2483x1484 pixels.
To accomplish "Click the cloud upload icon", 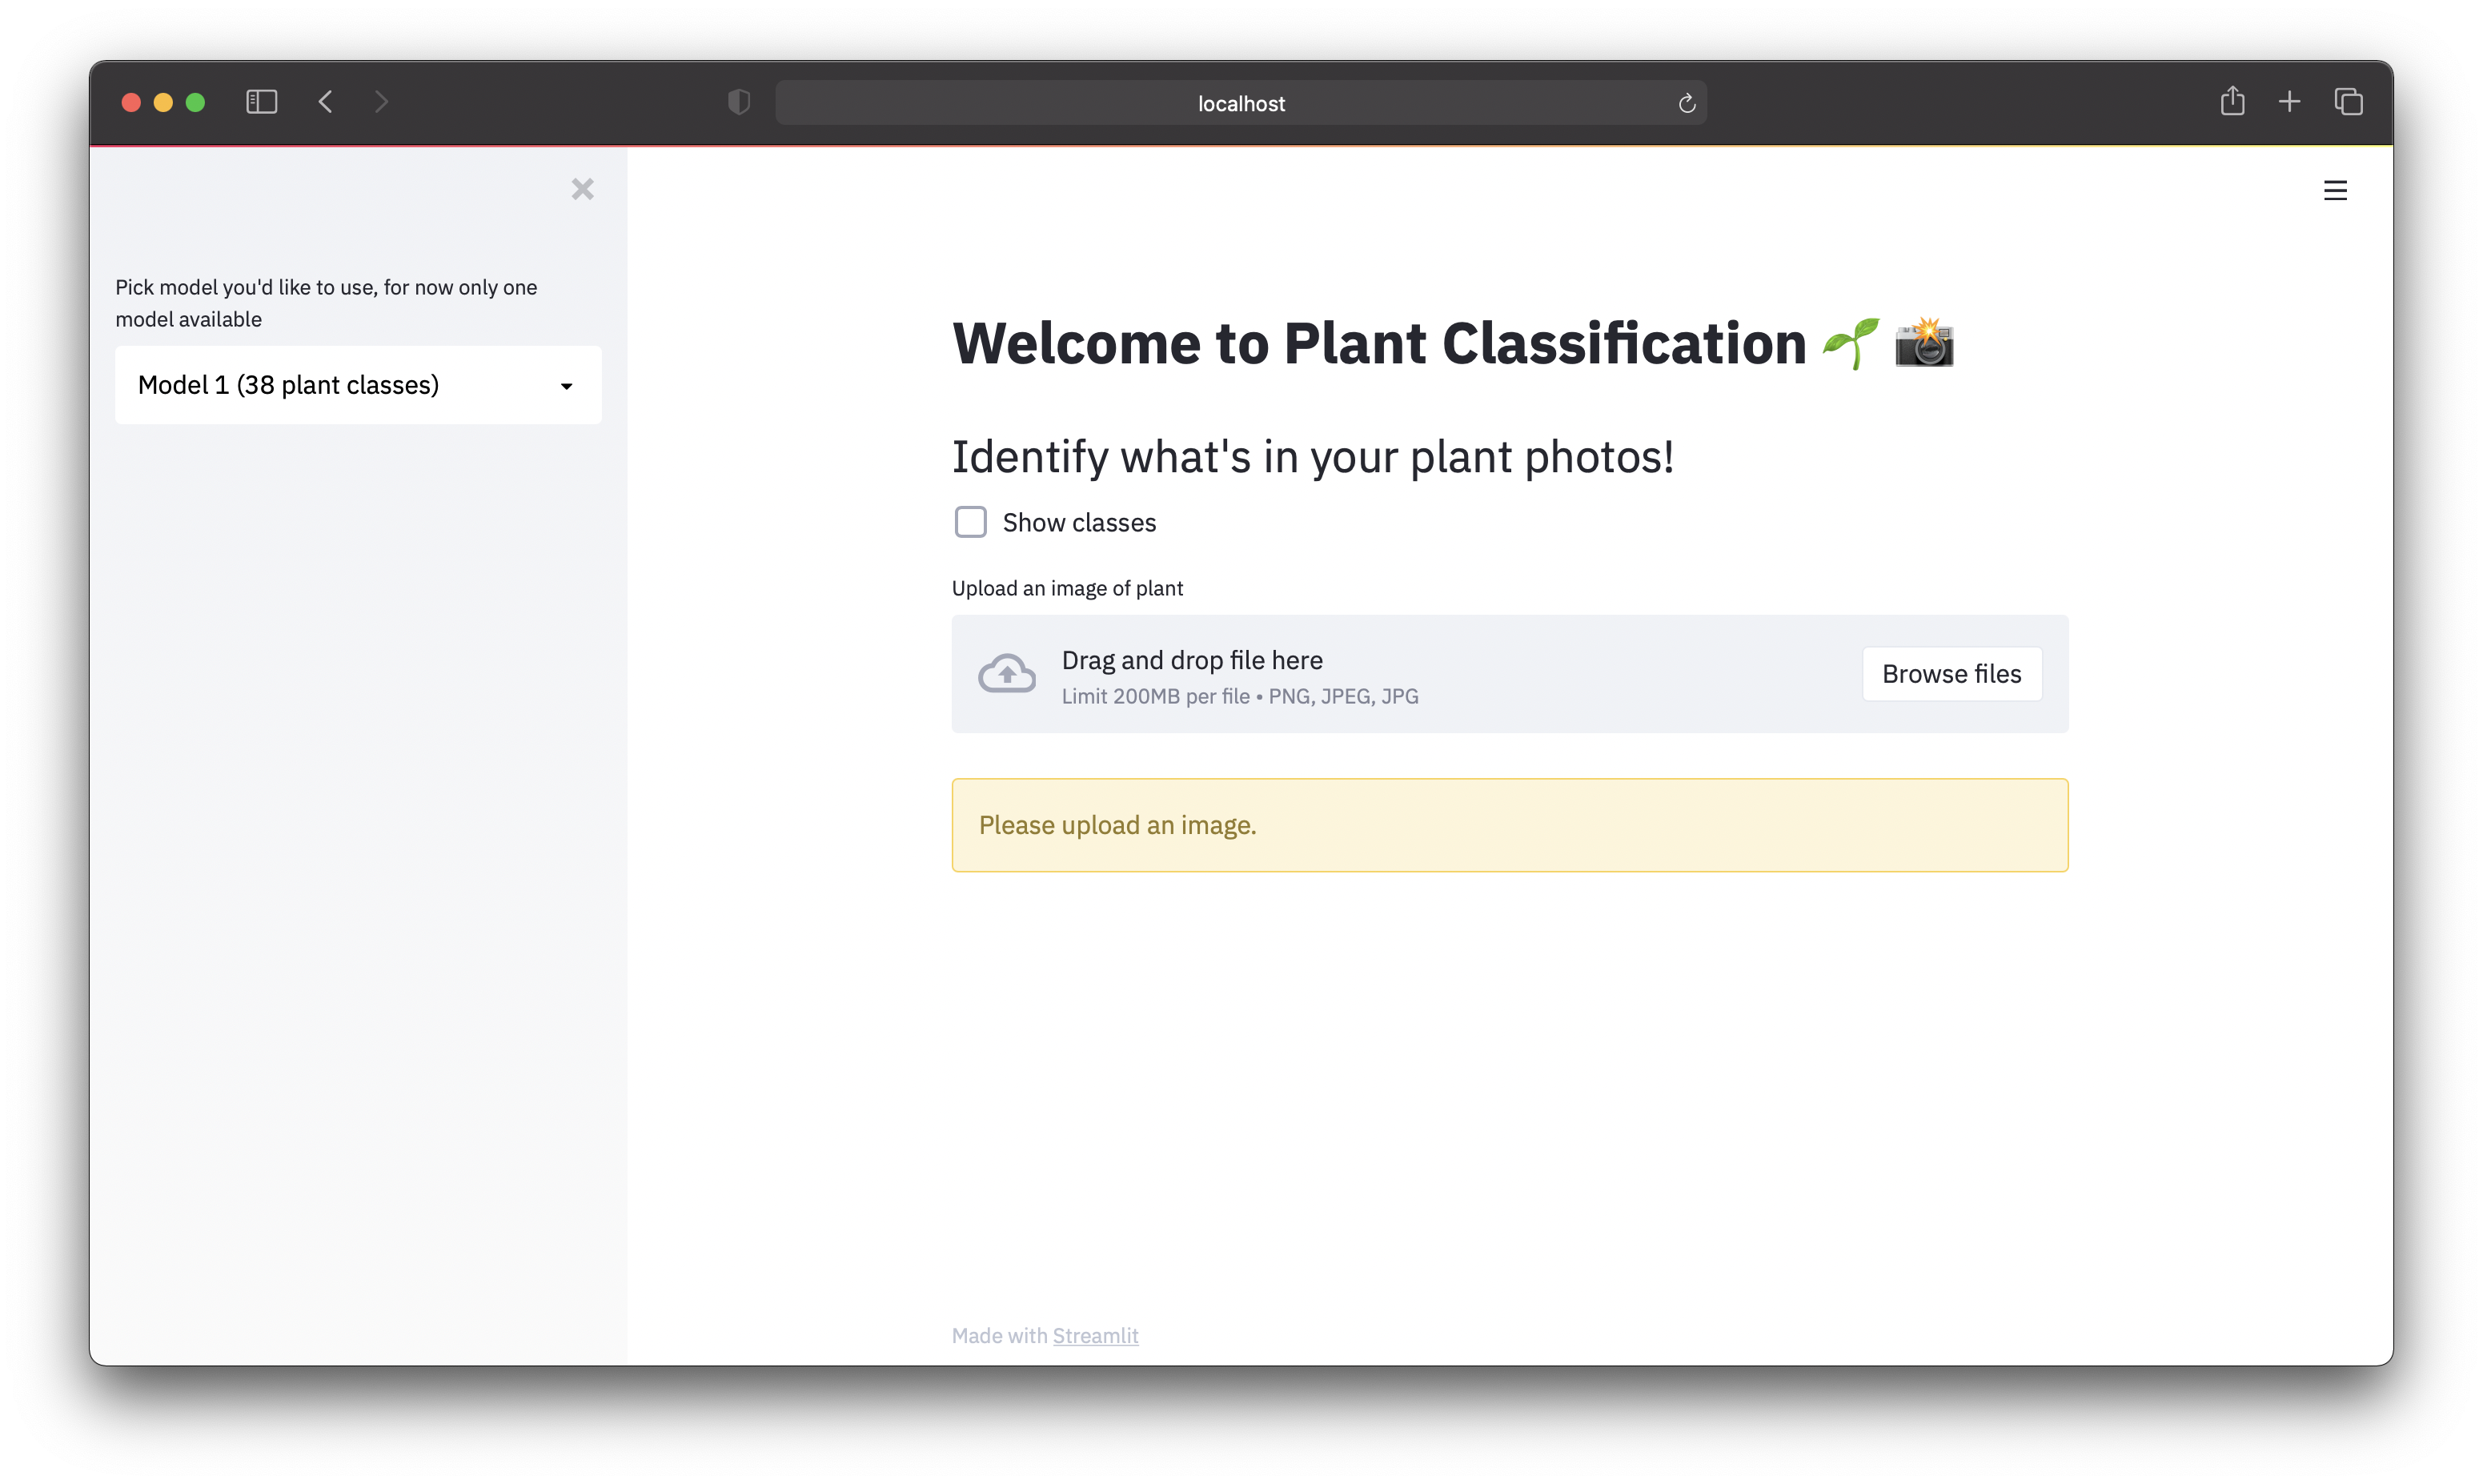I will pyautogui.click(x=1006, y=674).
